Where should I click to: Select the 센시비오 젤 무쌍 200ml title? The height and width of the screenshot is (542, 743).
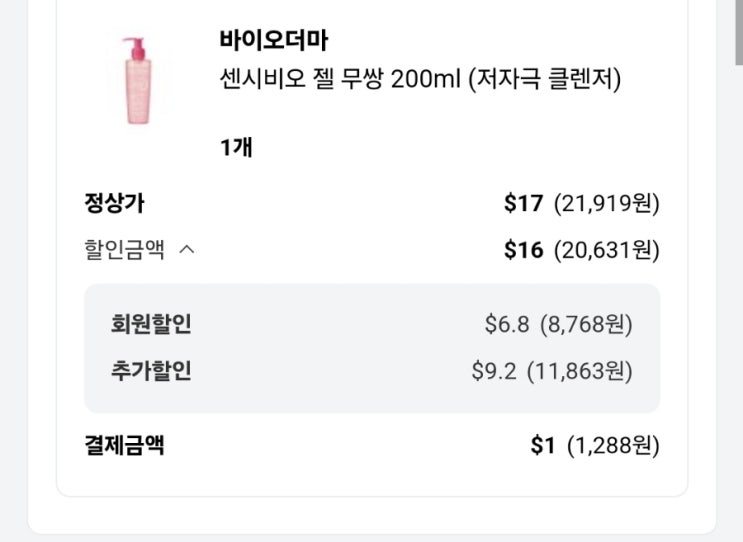[420, 79]
